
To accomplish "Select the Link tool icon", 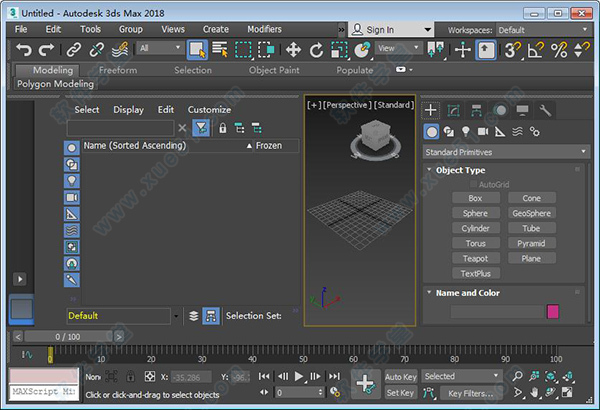I will coord(73,50).
